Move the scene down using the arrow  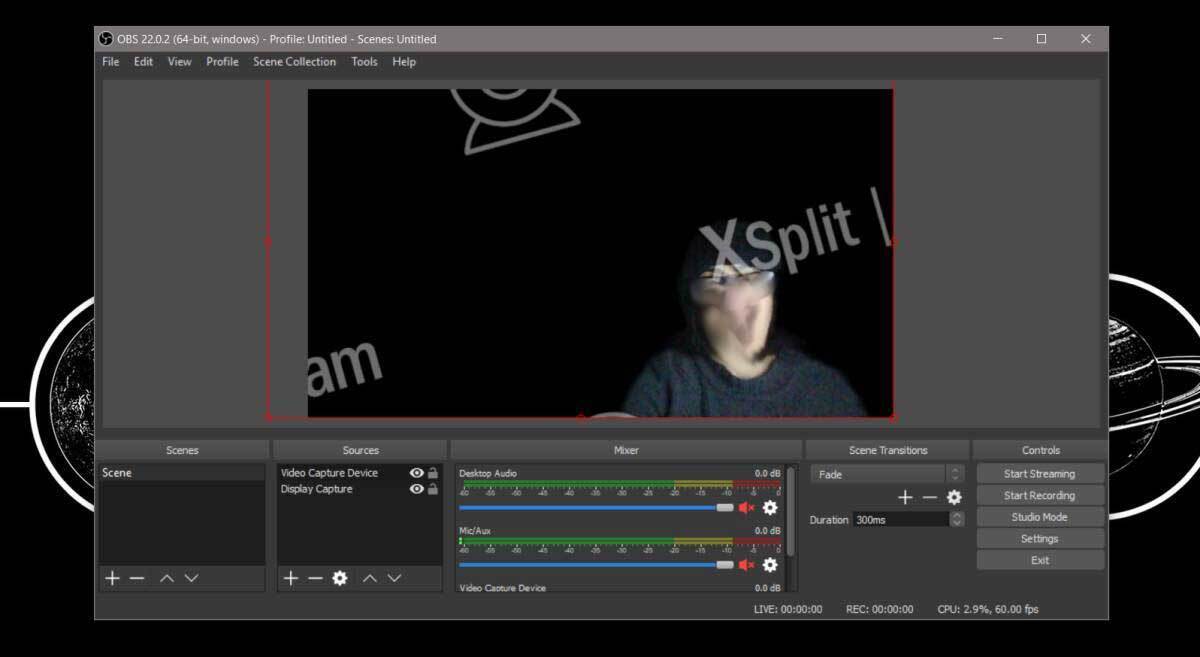(191, 578)
